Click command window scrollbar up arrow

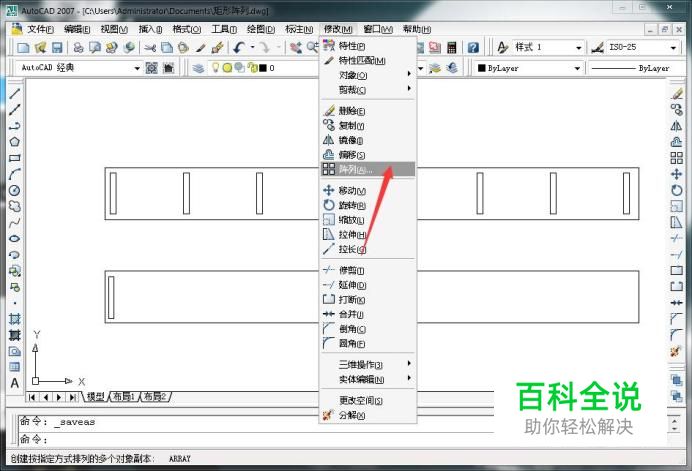pos(674,421)
